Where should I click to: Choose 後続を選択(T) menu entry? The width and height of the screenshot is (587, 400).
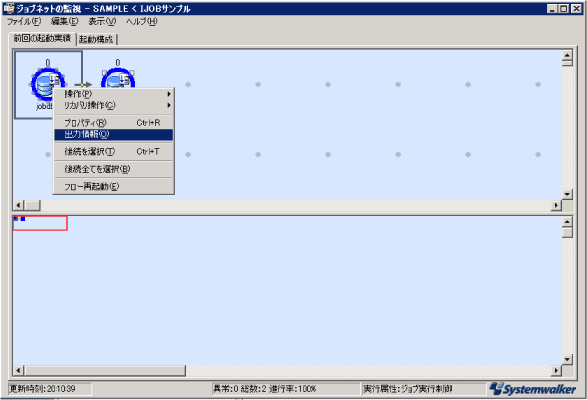coord(113,152)
